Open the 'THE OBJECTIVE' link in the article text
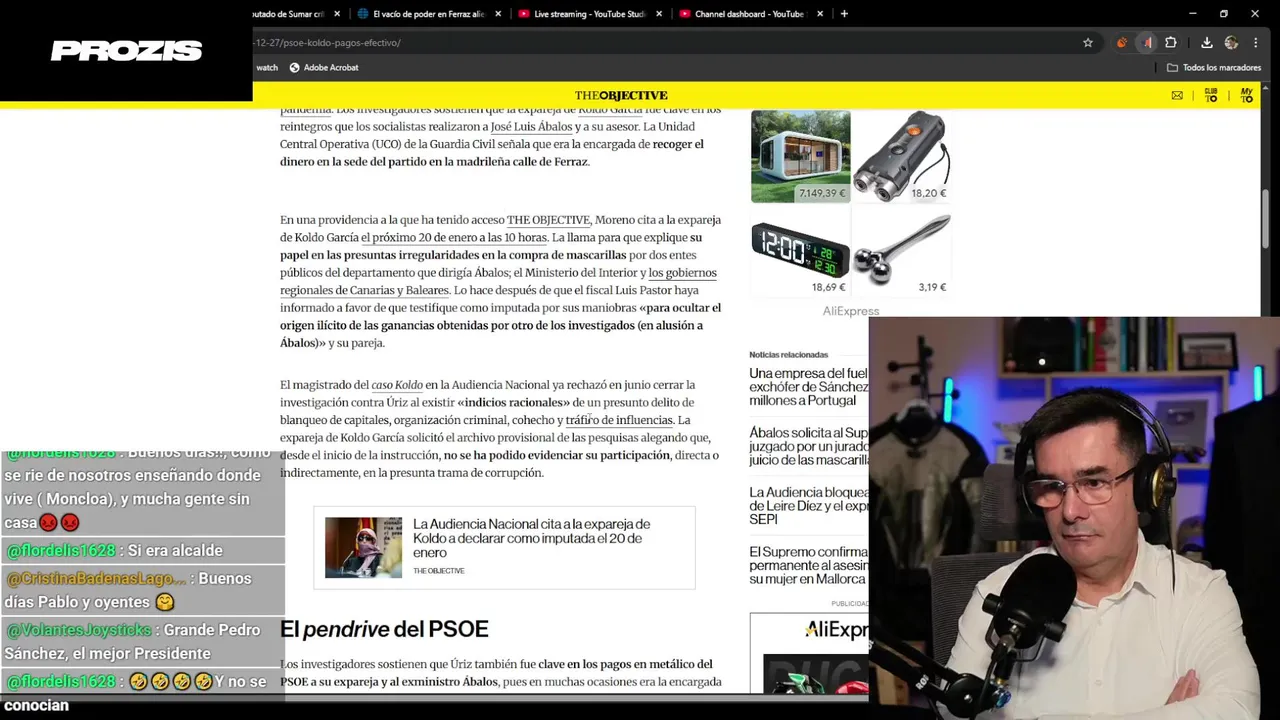 click(549, 220)
